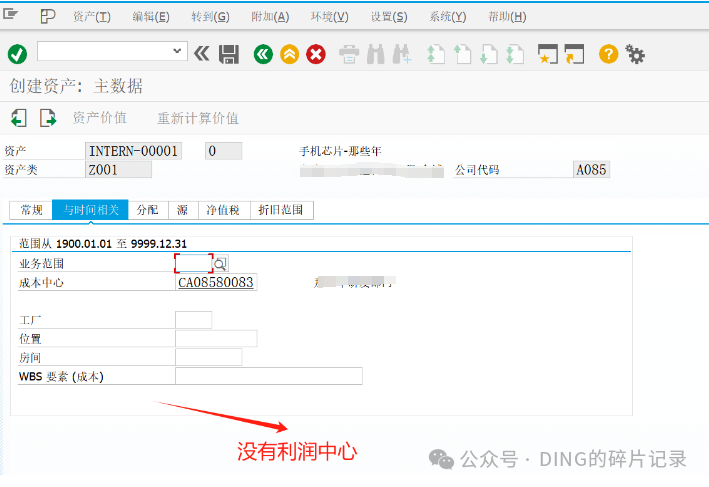Go to previous page icon
The width and height of the screenshot is (709, 487).
[462, 54]
